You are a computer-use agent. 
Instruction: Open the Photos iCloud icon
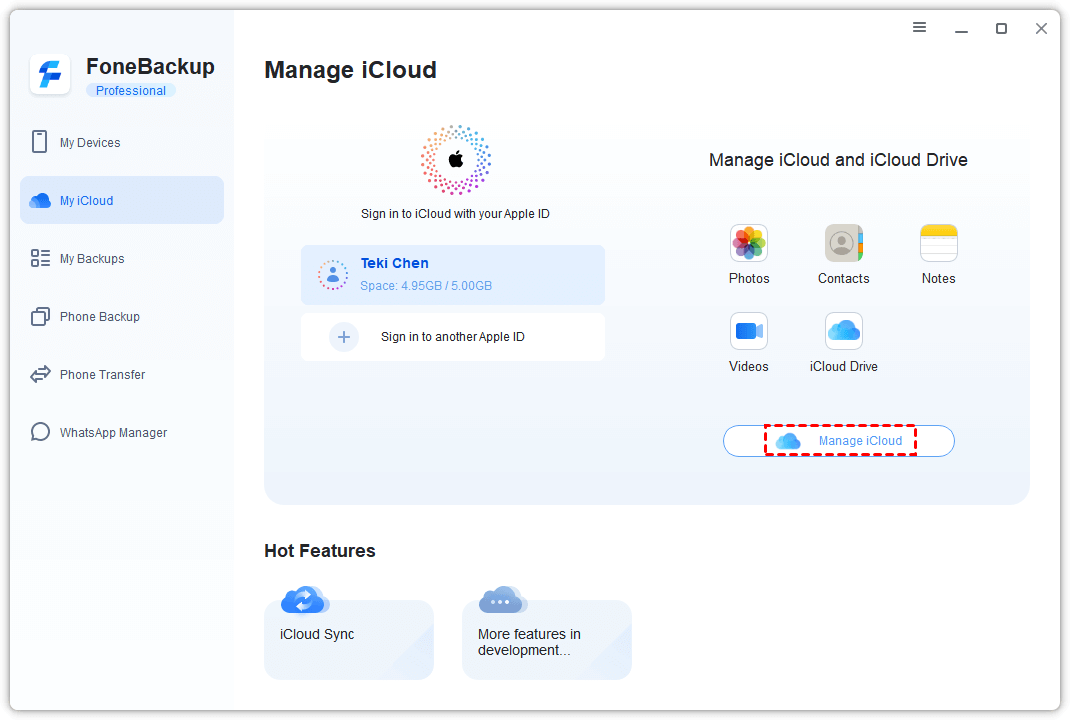coord(748,243)
